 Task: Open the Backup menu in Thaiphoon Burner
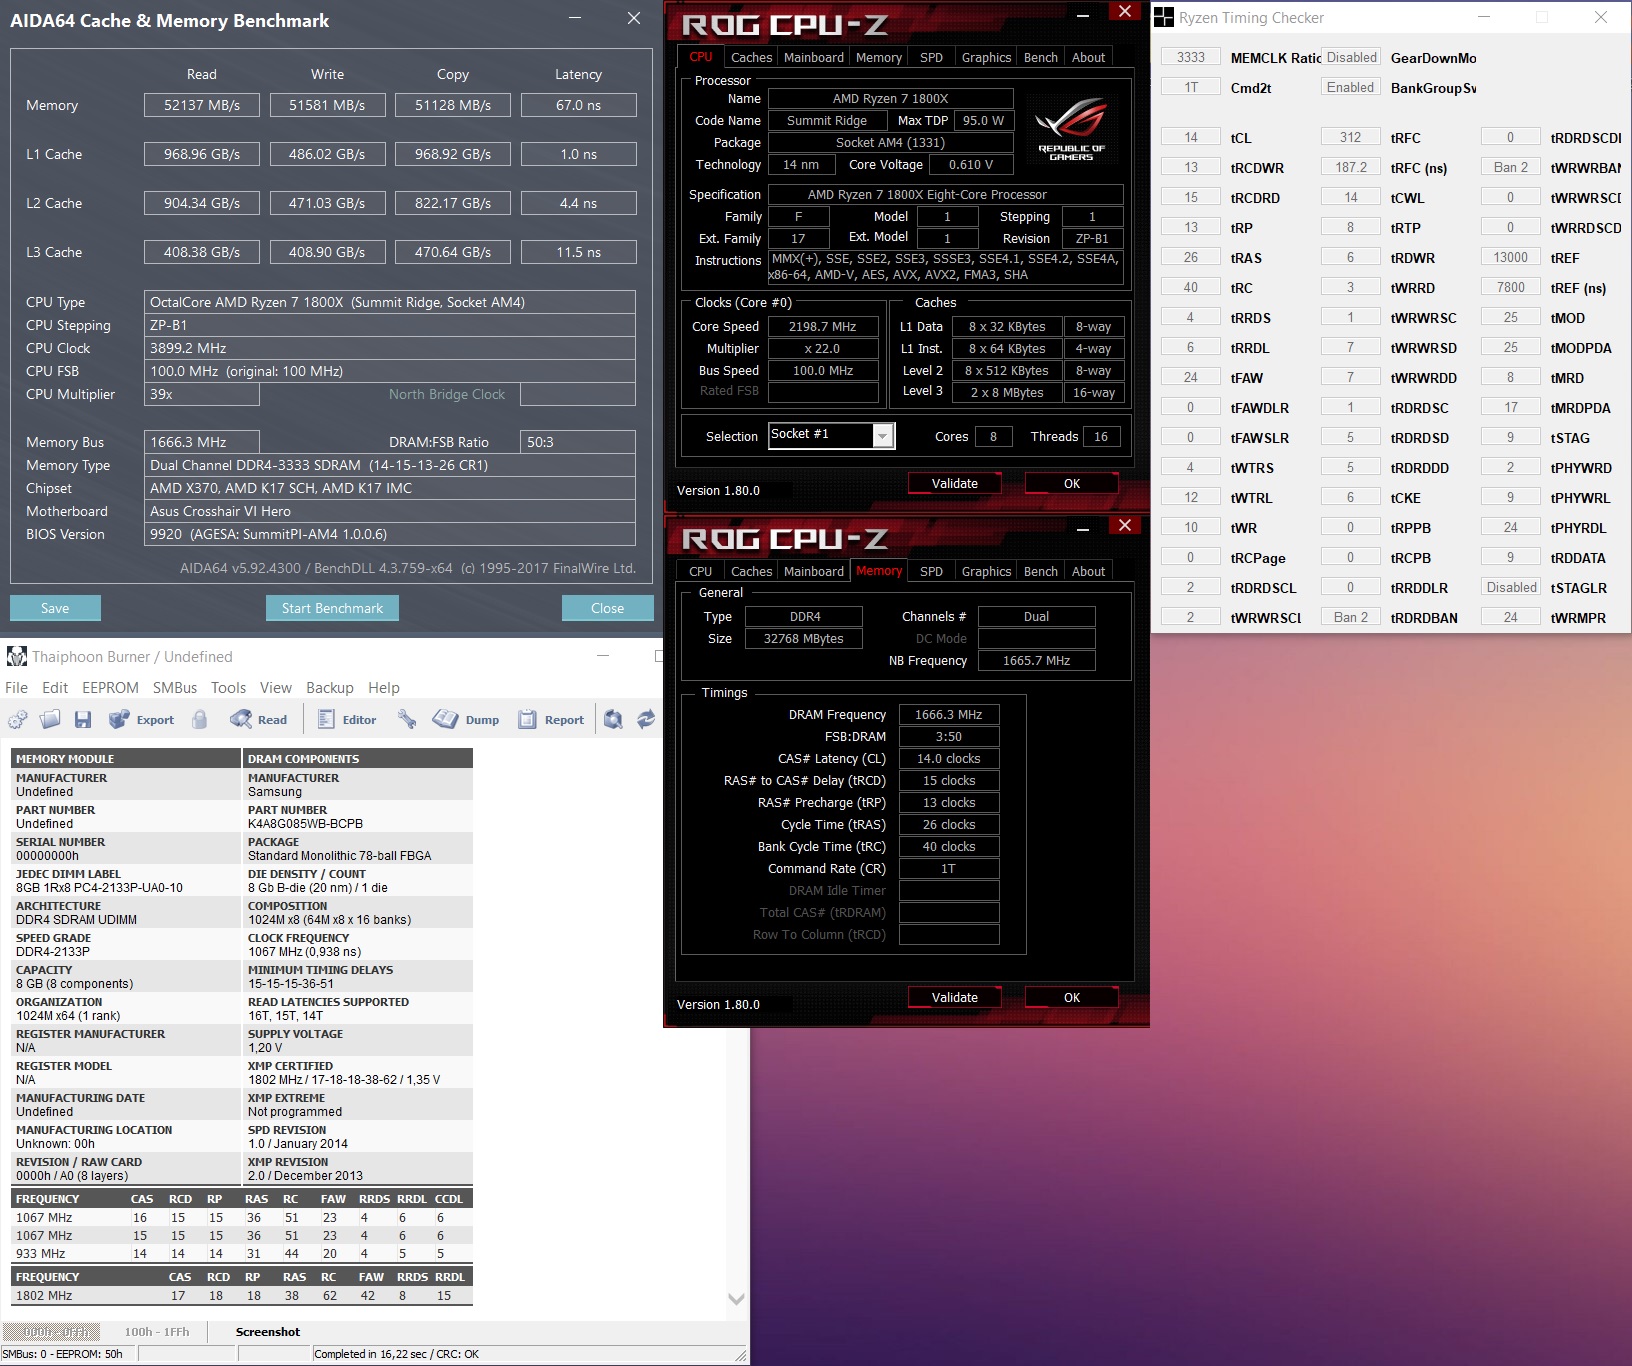point(330,687)
